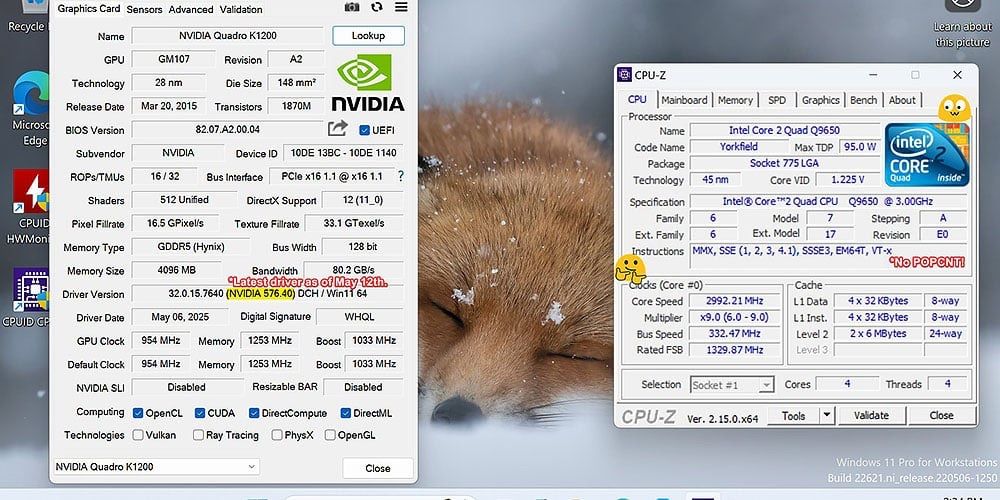
Task: Toggle the CUDA checkbox
Action: pos(200,413)
